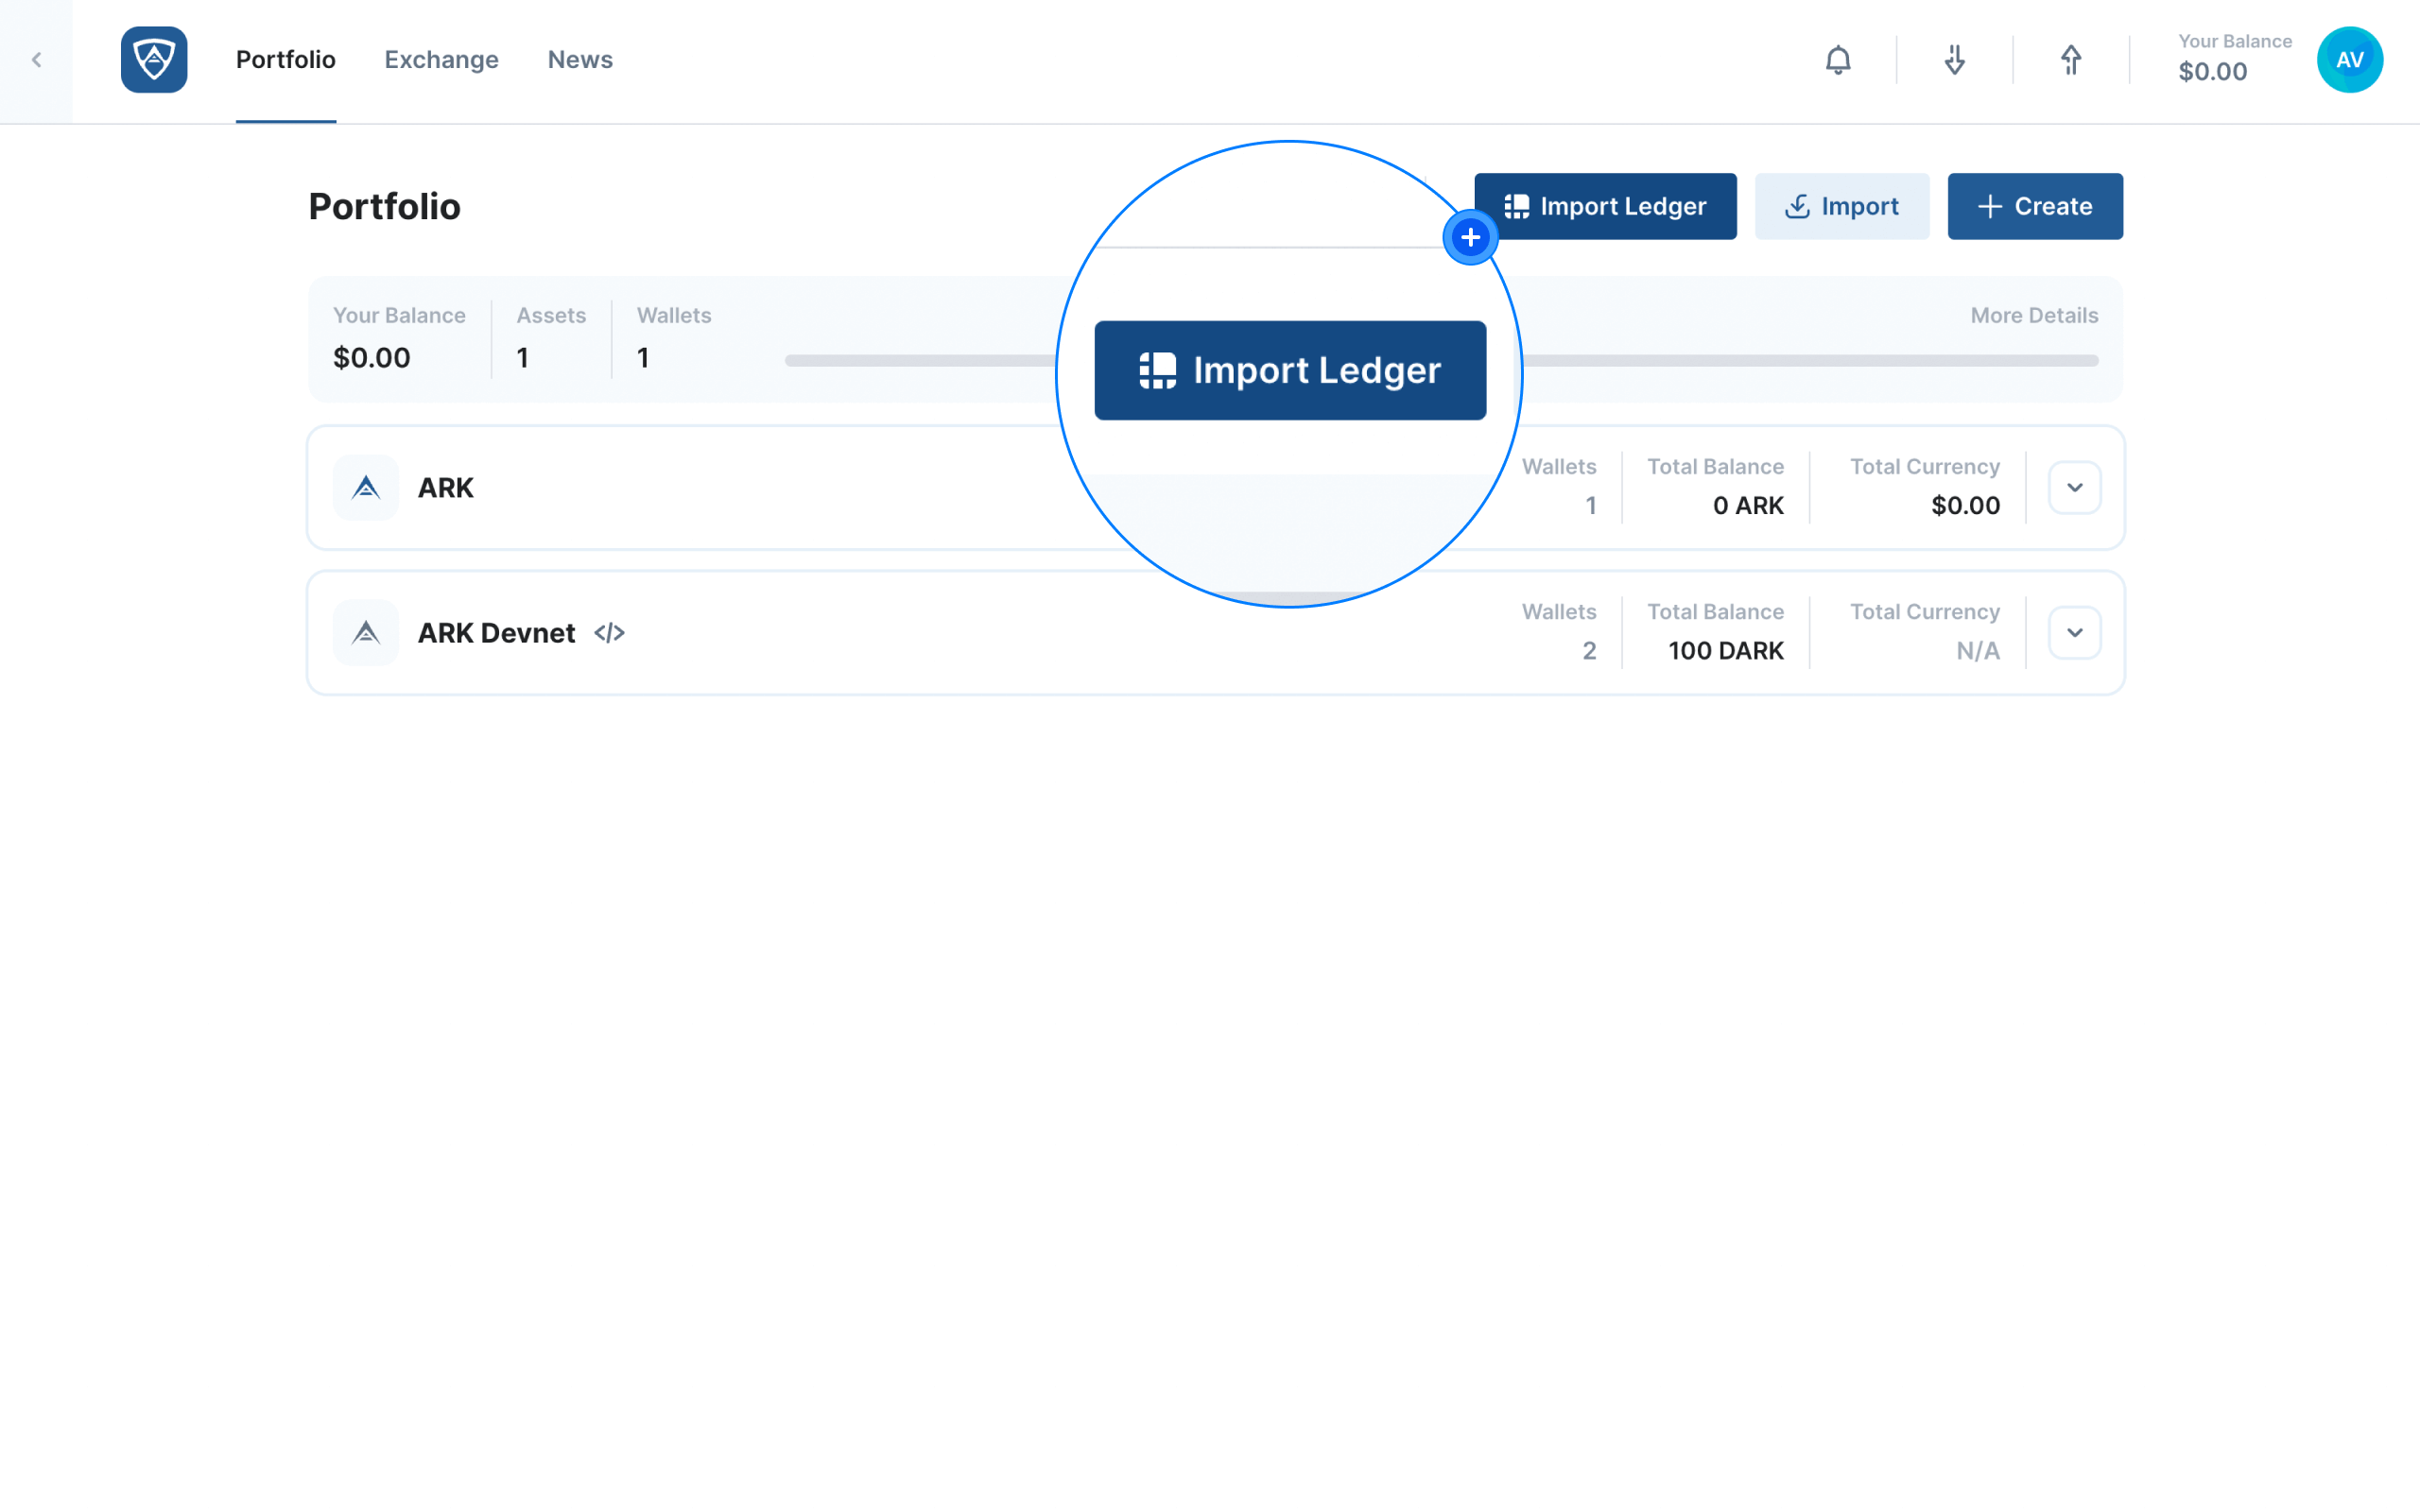The height and width of the screenshot is (1512, 2420).
Task: Open More Details link
Action: point(2034,316)
